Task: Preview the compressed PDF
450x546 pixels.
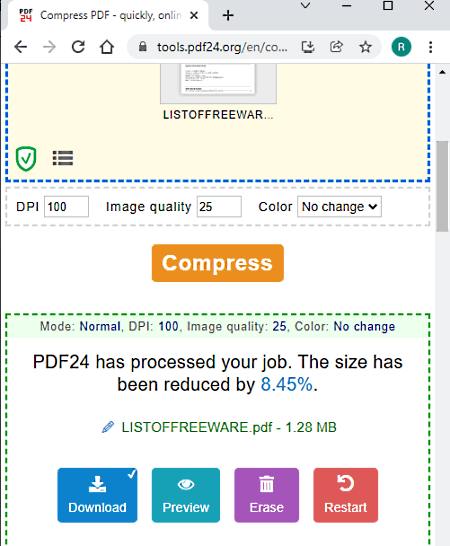Action: (x=186, y=495)
